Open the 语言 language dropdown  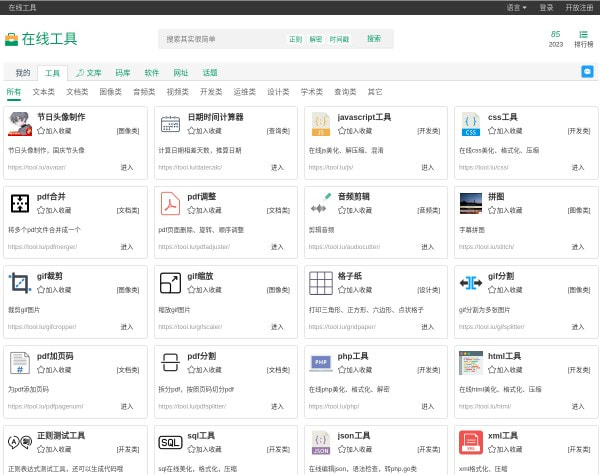(516, 7)
